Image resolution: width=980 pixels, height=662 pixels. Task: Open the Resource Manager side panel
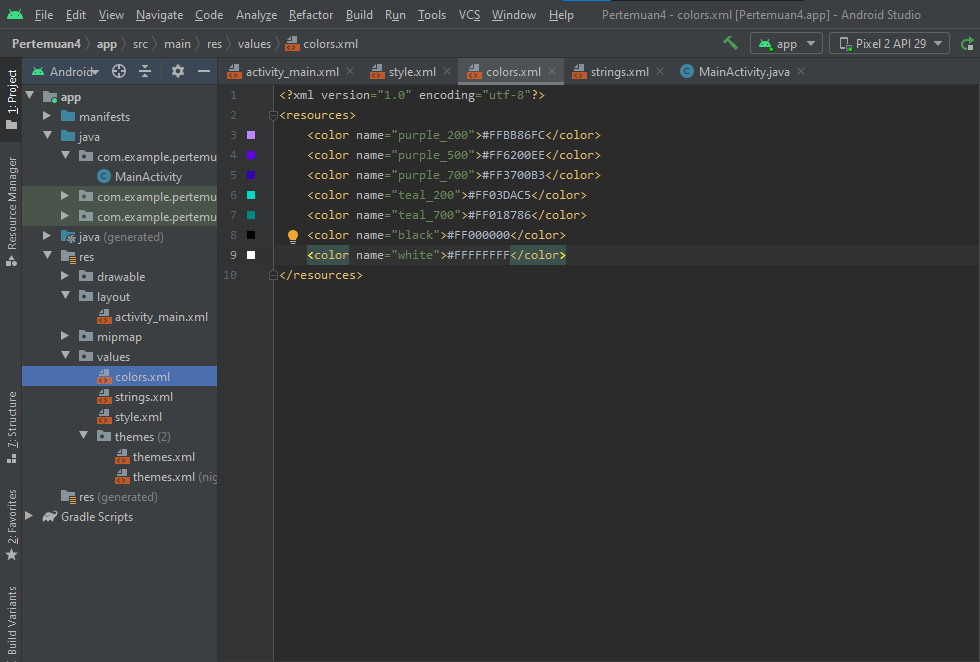(x=11, y=210)
